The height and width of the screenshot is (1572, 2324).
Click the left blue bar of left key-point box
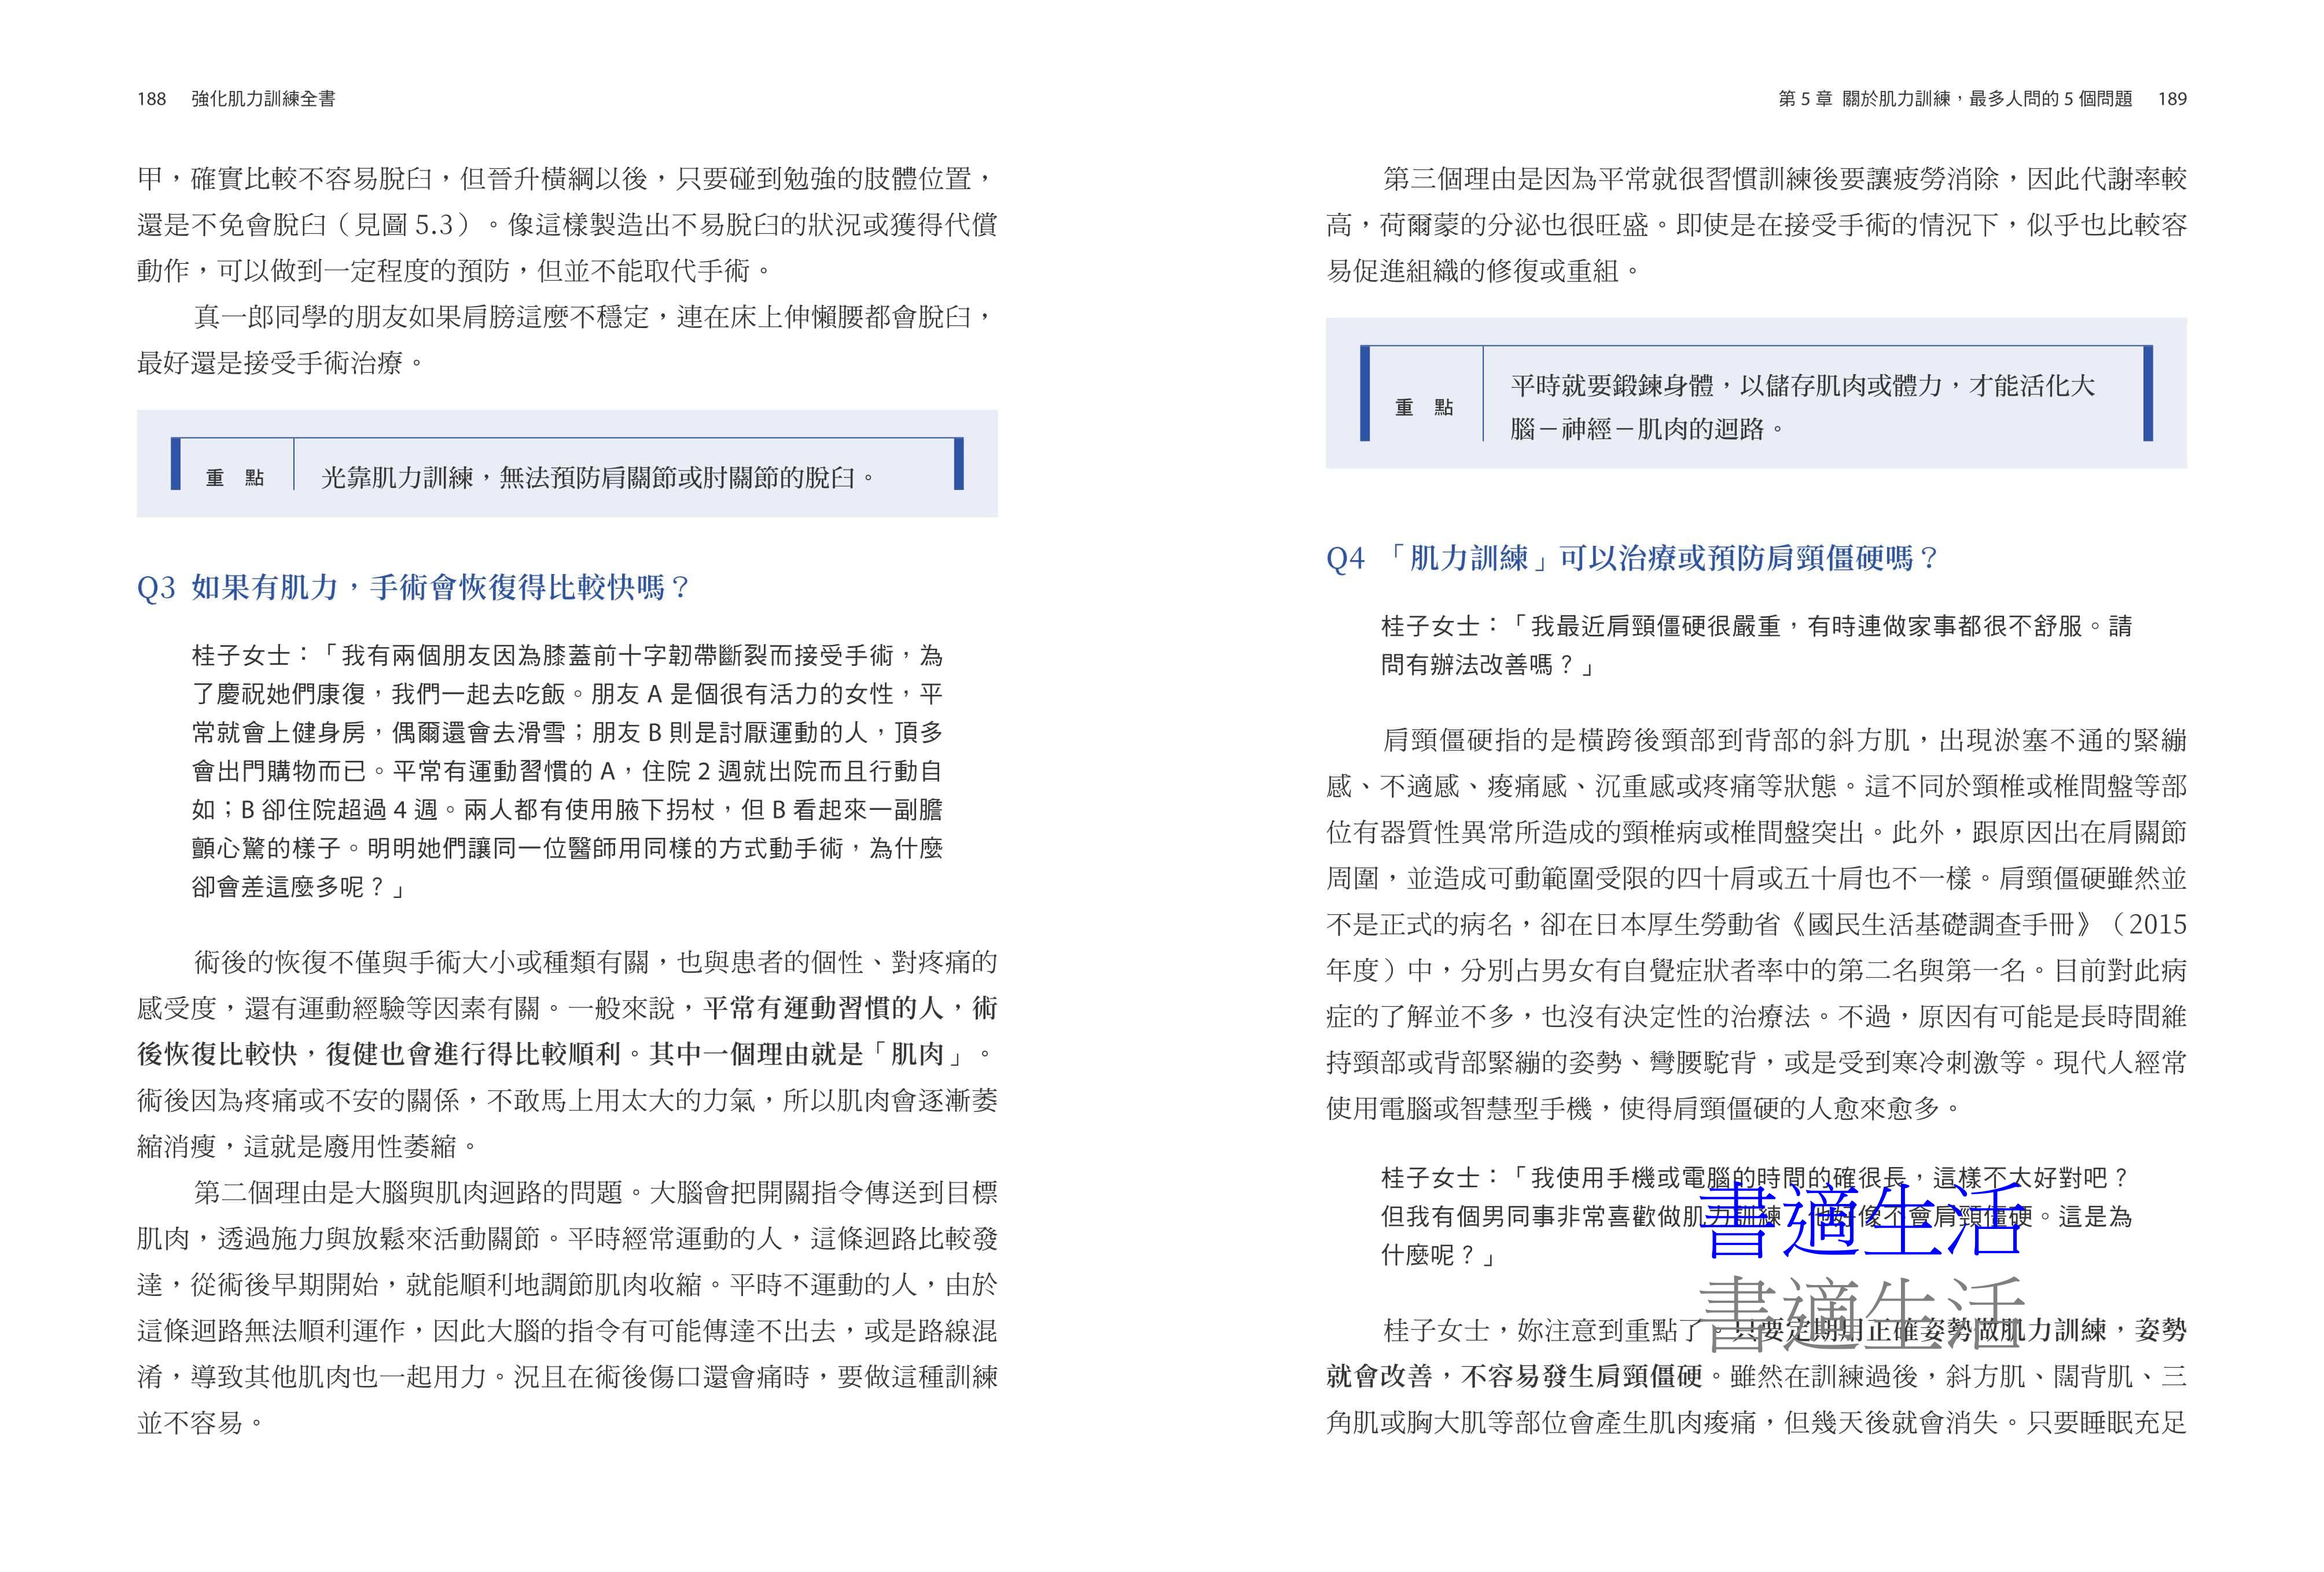click(176, 465)
